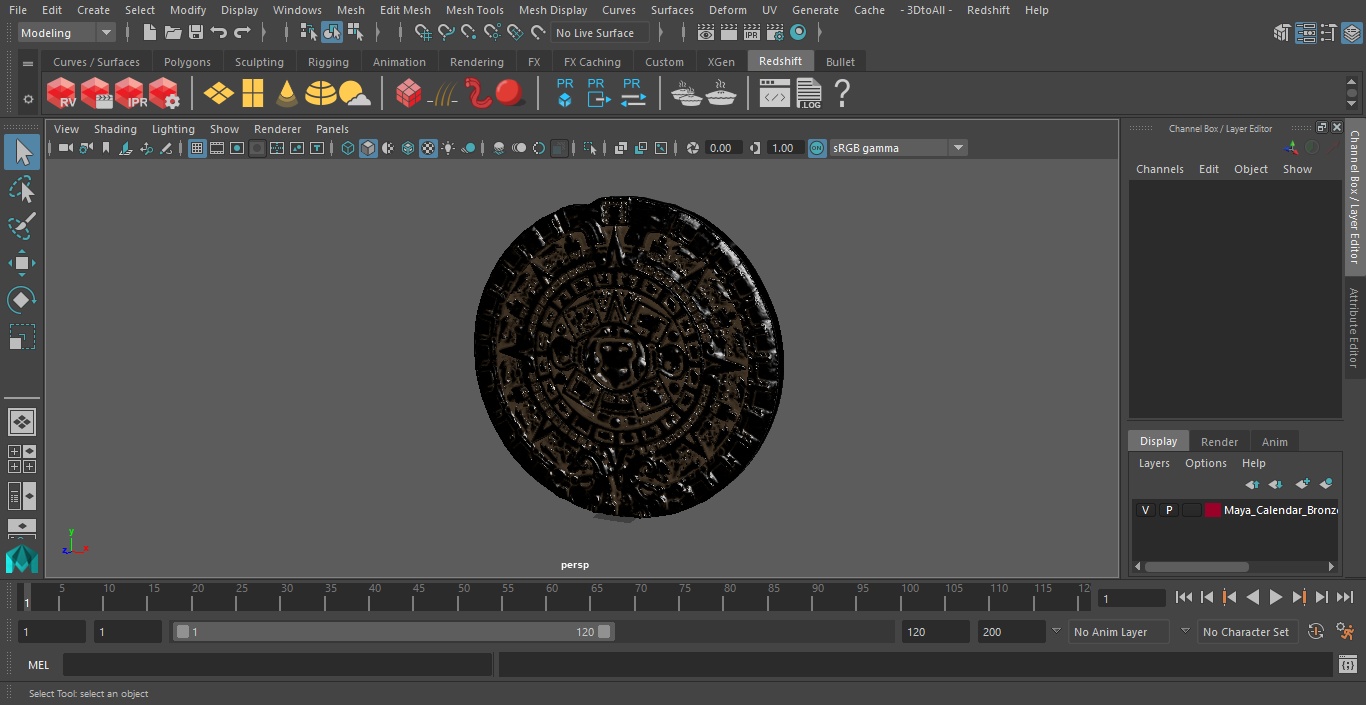Toggle visibility V of Maya_Calendar_Bronze layer
1366x705 pixels.
pyautogui.click(x=1145, y=510)
